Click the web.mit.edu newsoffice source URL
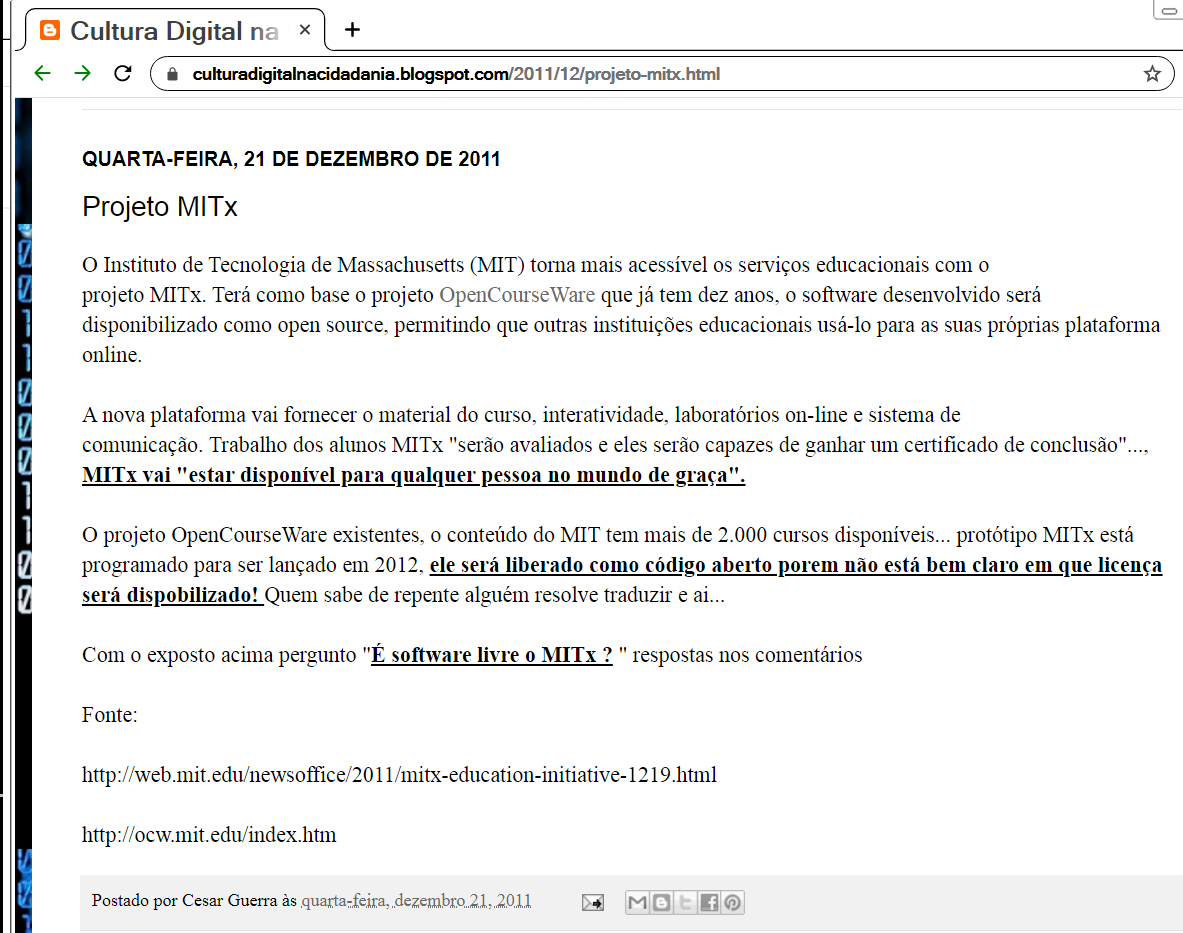This screenshot has width=1183, height=933. coord(400,775)
